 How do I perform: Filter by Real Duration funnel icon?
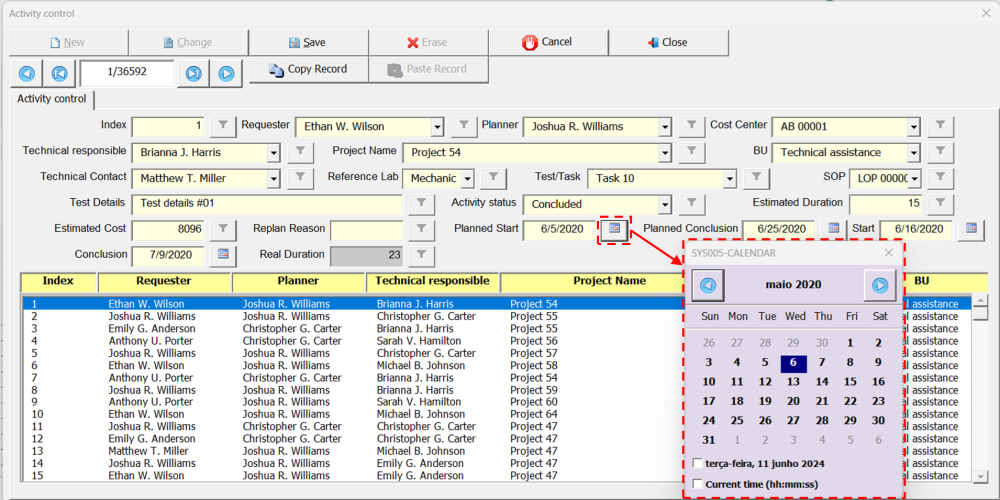tap(421, 256)
